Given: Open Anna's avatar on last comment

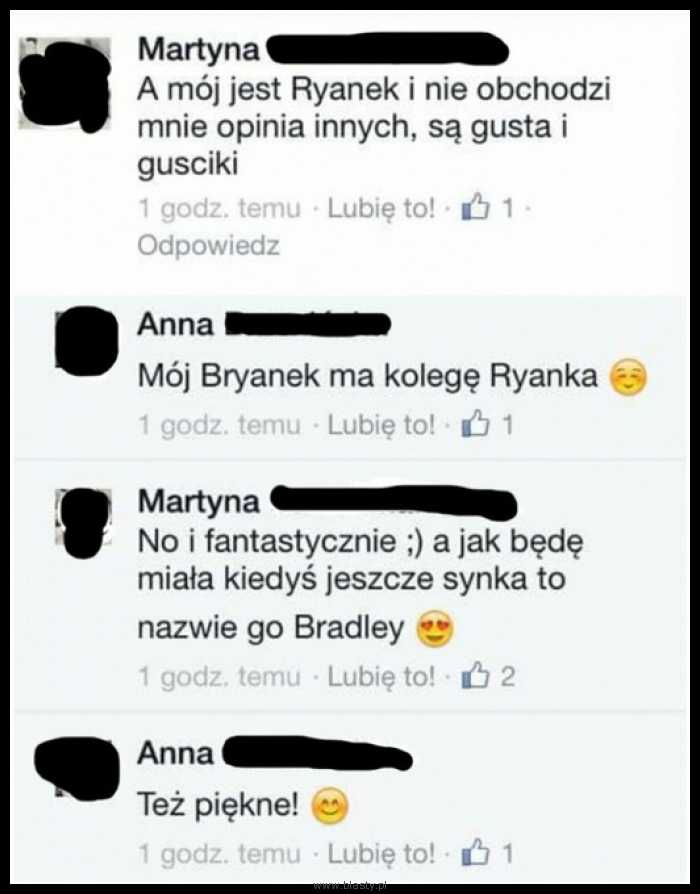Looking at the screenshot, I should [77, 766].
